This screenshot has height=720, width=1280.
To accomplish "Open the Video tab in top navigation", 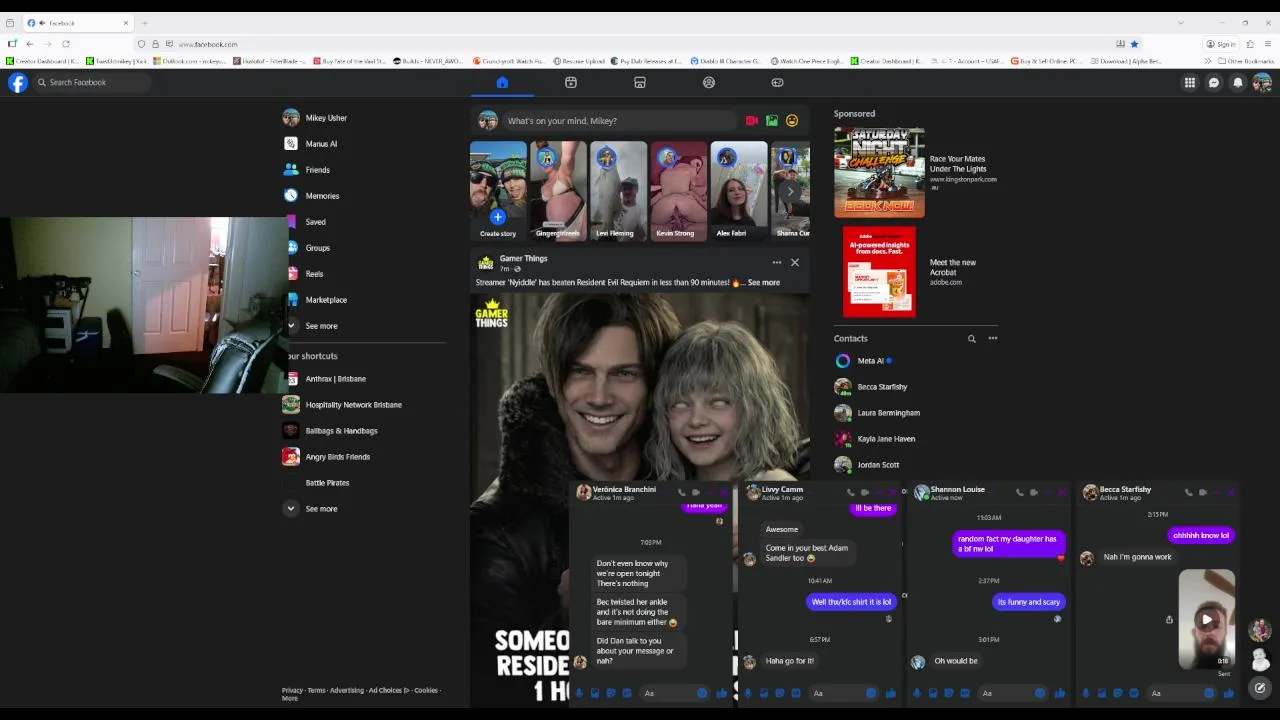I will (x=571, y=82).
